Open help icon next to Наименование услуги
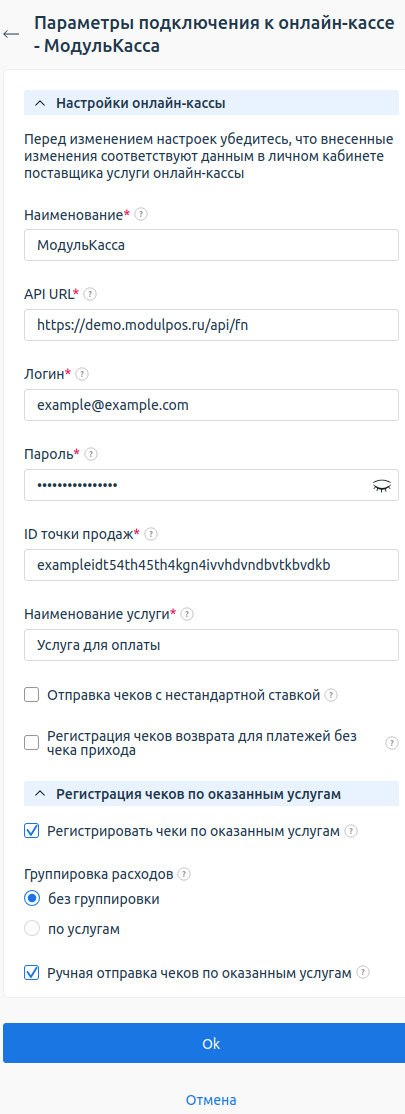The image size is (405, 1114). tap(187, 614)
